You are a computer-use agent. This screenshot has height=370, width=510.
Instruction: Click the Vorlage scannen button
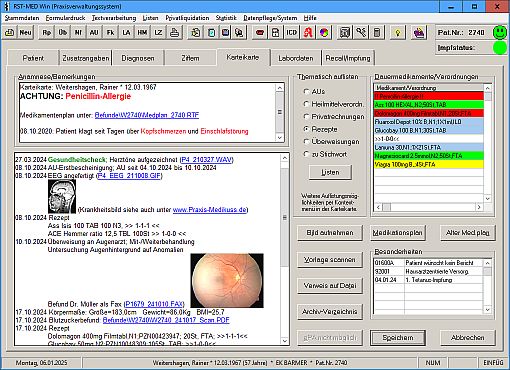point(330,259)
